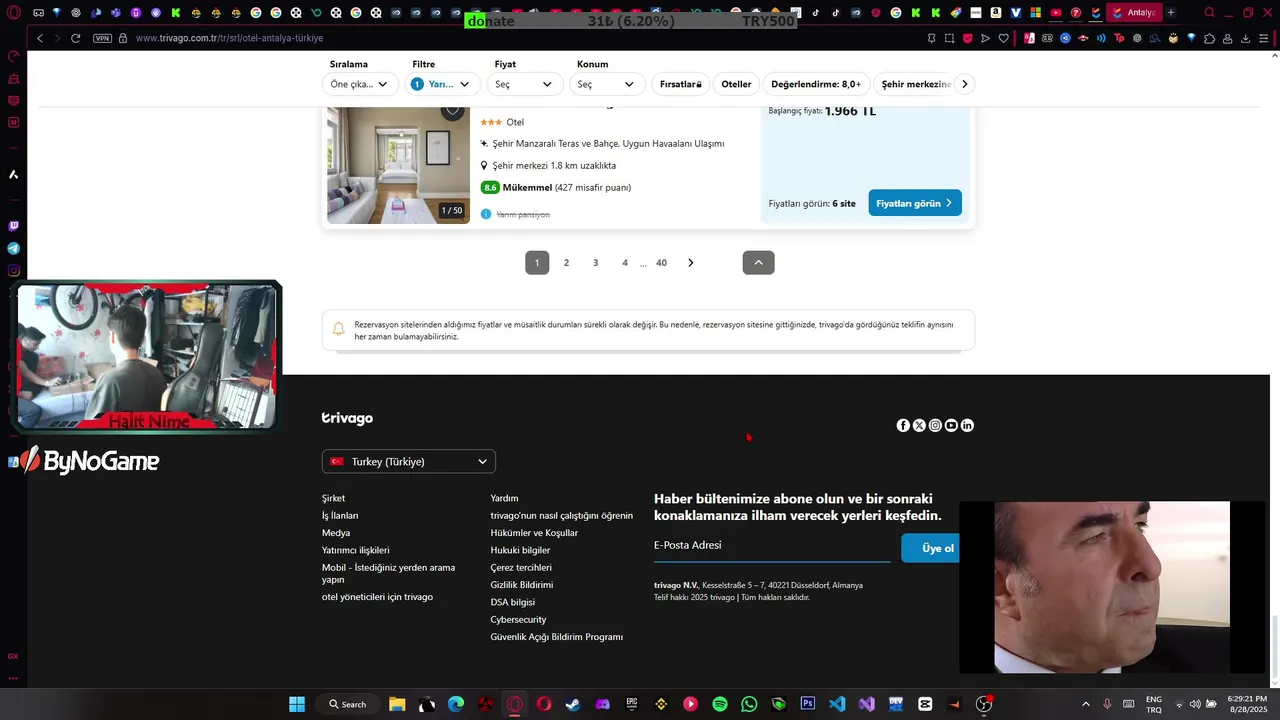Viewport: 1280px width, 720px height.
Task: Select results page 4
Action: point(625,262)
